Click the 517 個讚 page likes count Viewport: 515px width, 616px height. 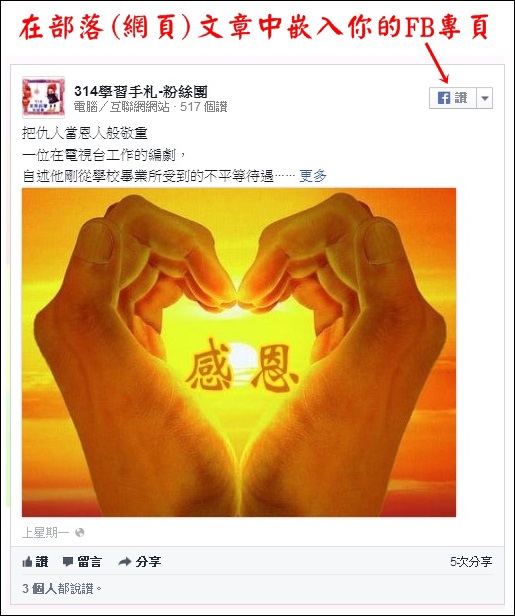click(203, 107)
